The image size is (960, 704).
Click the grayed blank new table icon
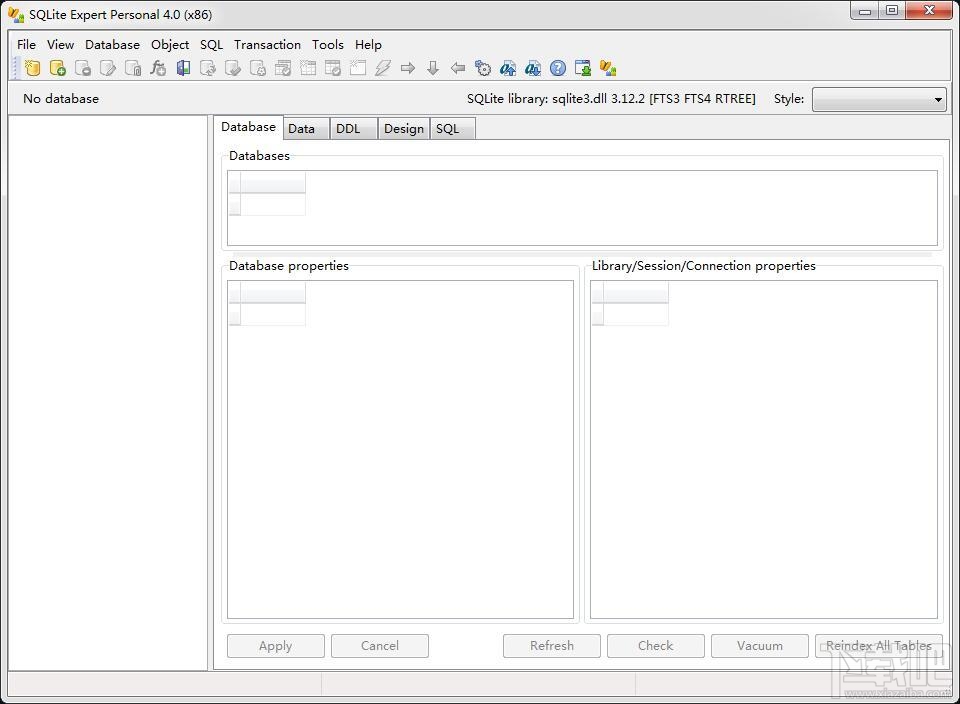pyautogui.click(x=358, y=68)
